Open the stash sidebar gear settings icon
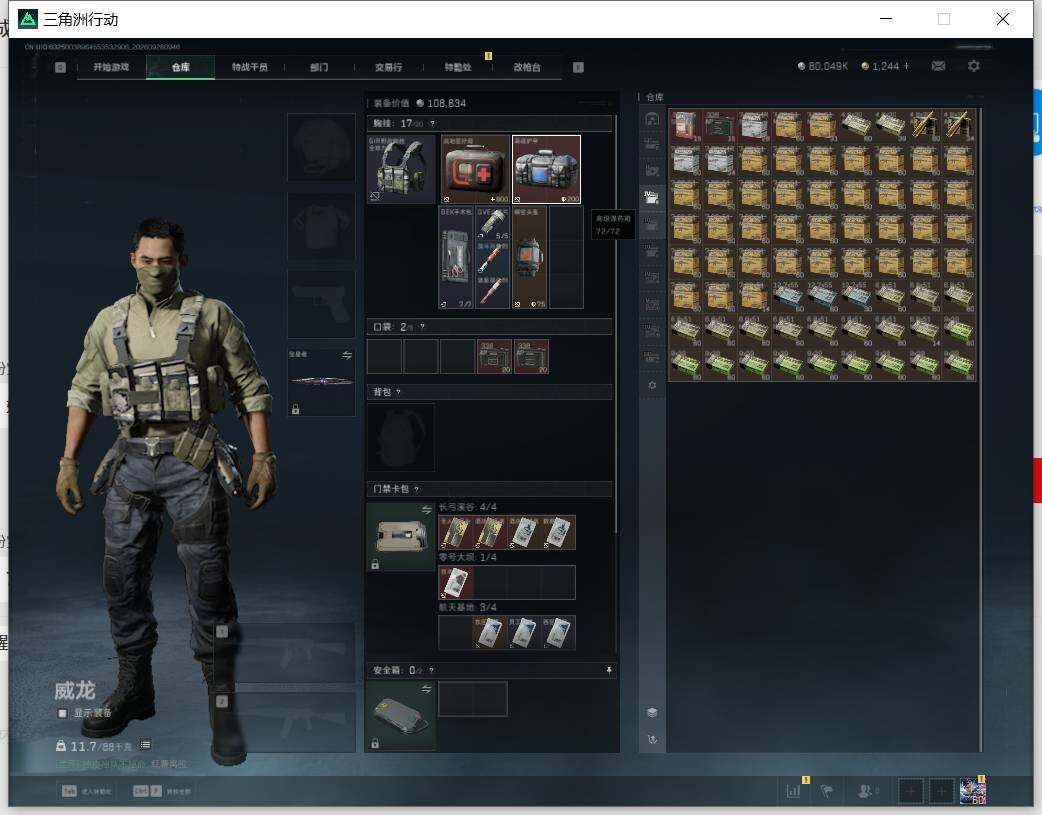This screenshot has height=815, width=1042. pyautogui.click(x=652, y=385)
